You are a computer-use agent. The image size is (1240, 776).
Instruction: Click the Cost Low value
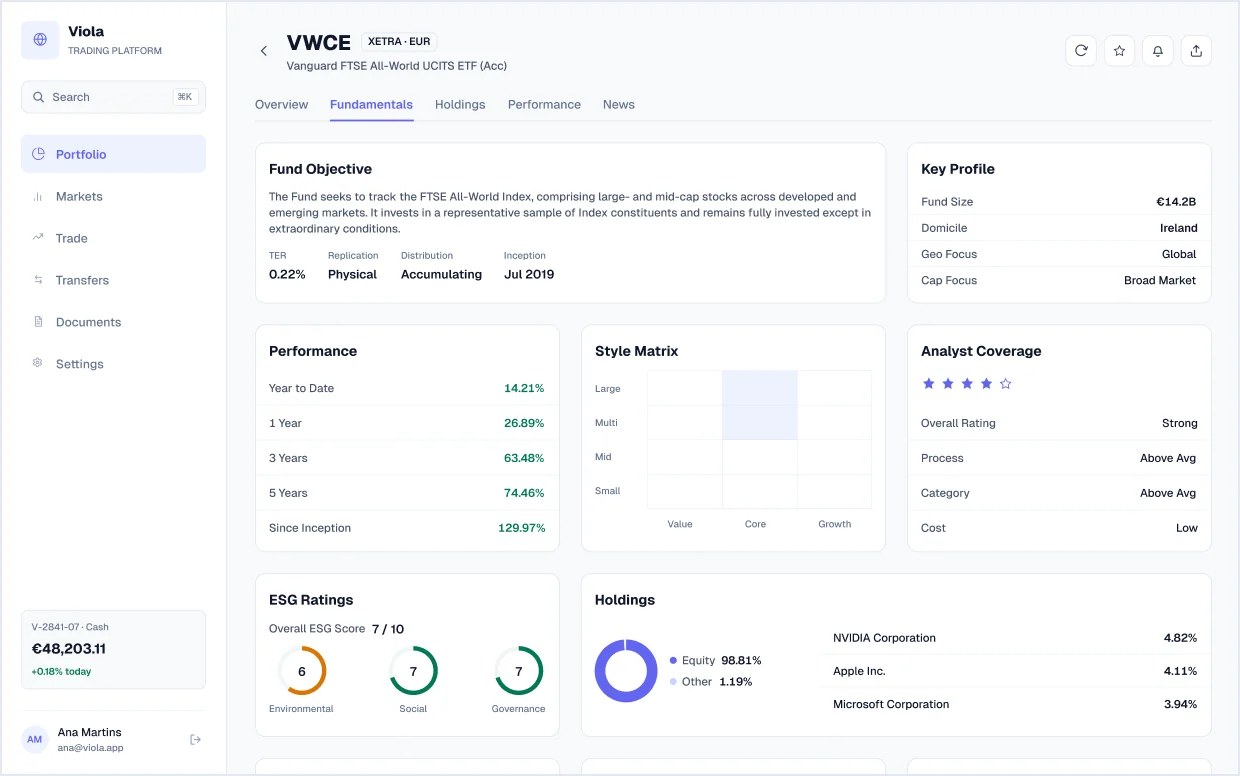pos(1187,528)
